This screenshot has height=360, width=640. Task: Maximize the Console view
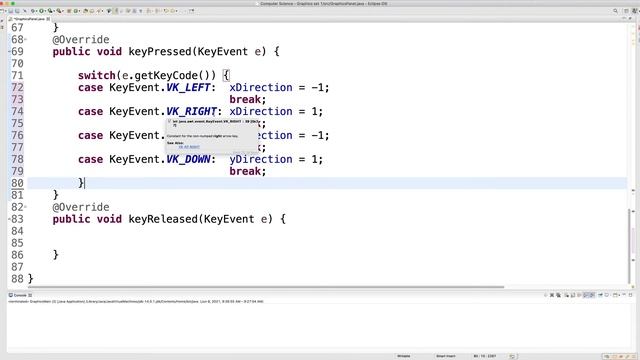point(630,295)
